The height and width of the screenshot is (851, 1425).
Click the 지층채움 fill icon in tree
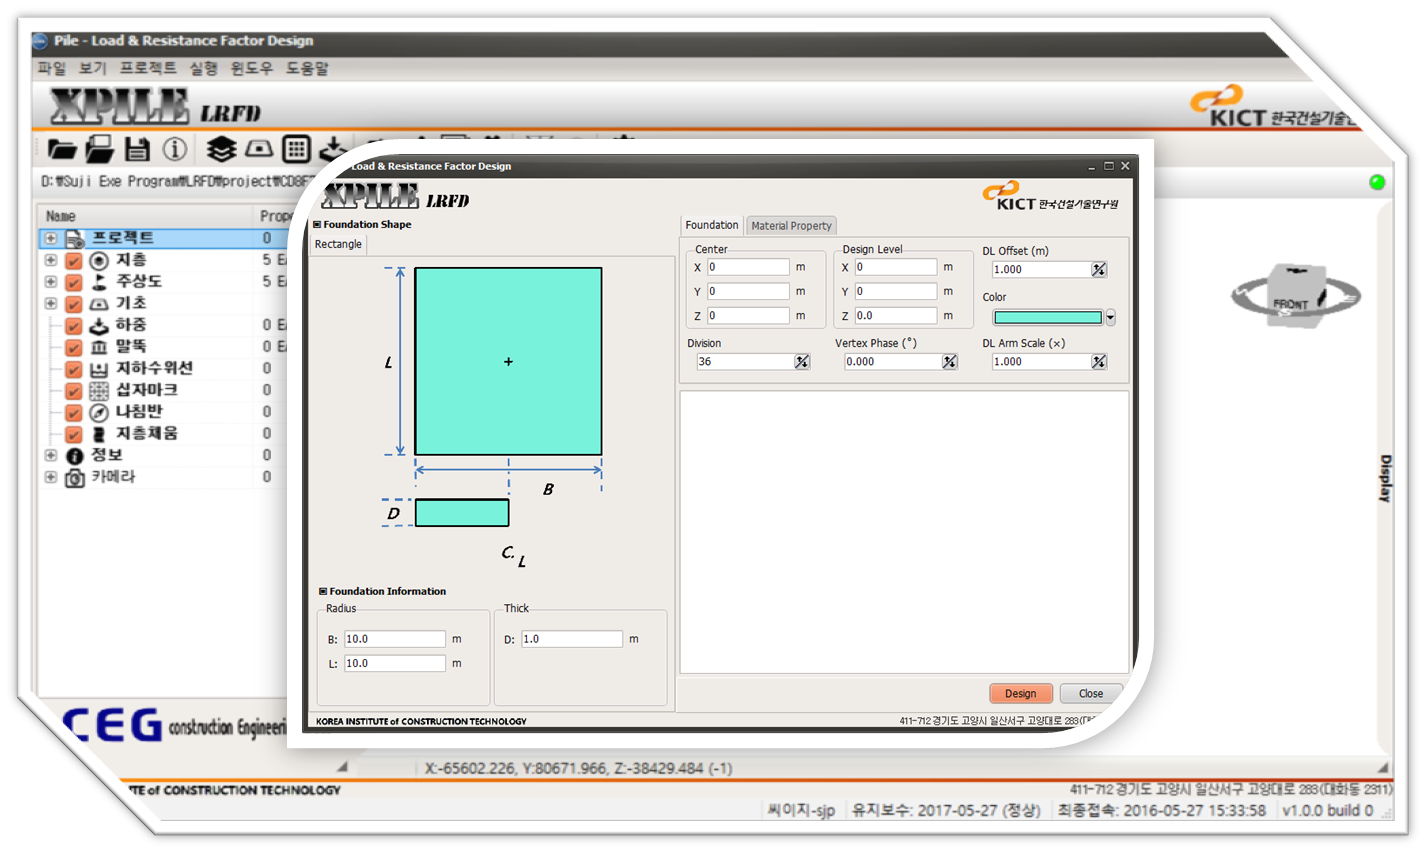click(99, 434)
